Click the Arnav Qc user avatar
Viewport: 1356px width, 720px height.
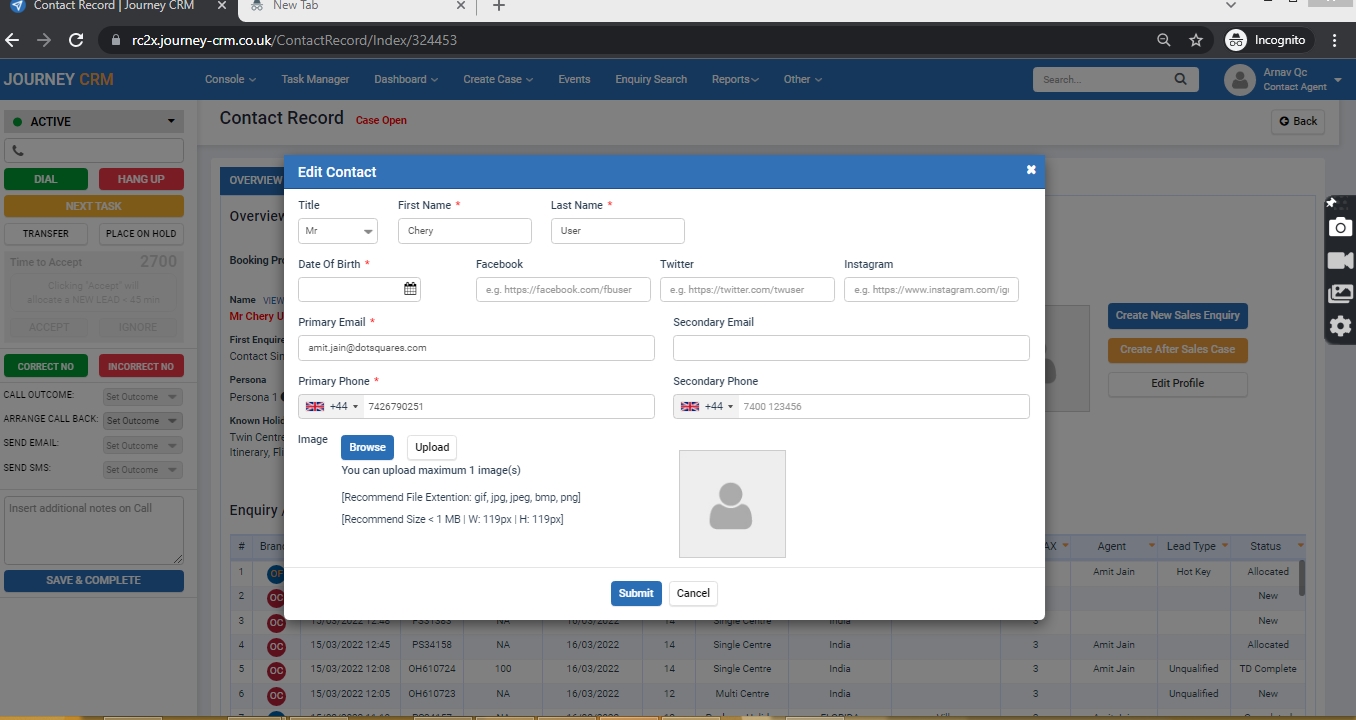point(1240,80)
